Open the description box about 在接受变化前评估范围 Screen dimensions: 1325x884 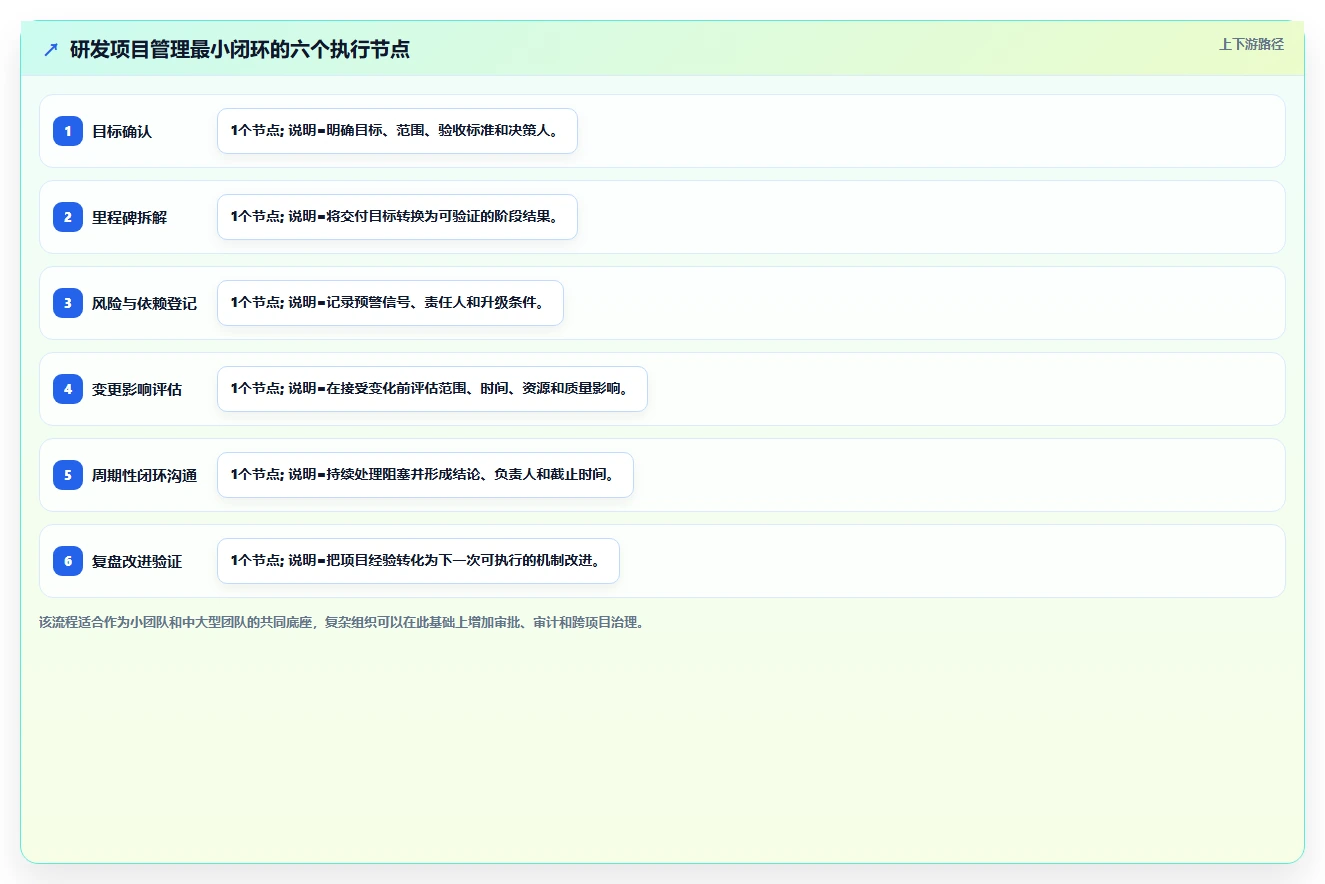[x=432, y=389]
